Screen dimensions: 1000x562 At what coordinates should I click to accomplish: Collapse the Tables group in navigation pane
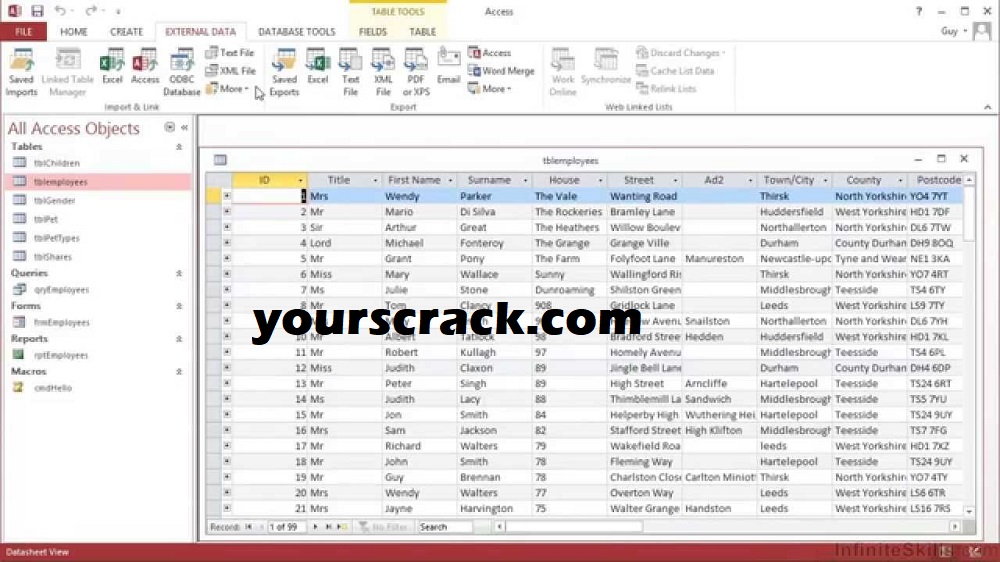[x=179, y=147]
